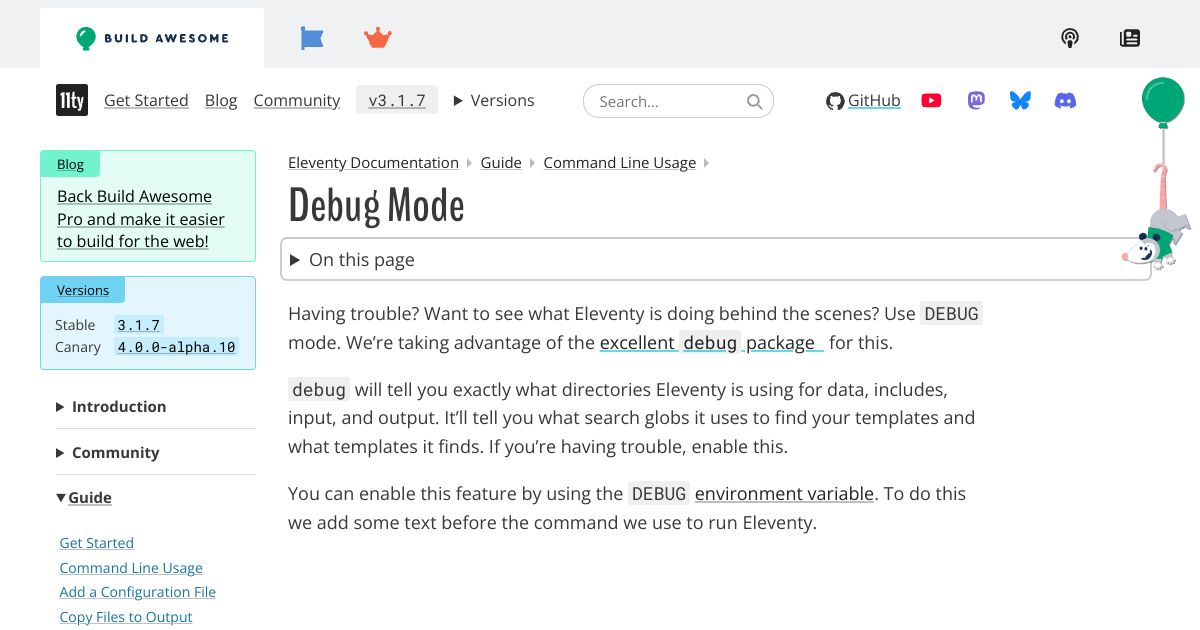Viewport: 1200px width, 630px height.
Task: Open the Blog navigation link
Action: click(x=221, y=100)
